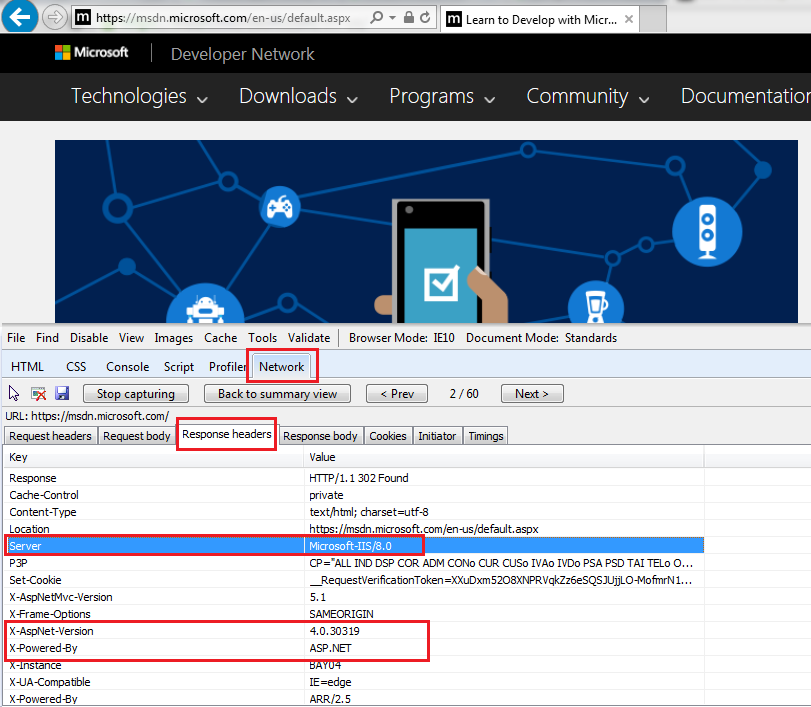Screen dimensions: 811x707
Task: Click the Microsoft logo
Action: tap(92, 53)
